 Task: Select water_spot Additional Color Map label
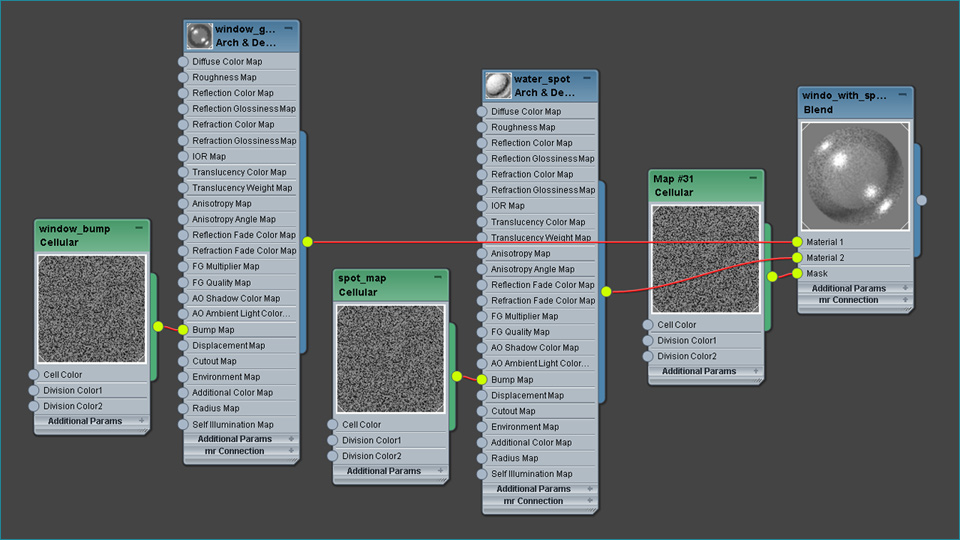(531, 443)
